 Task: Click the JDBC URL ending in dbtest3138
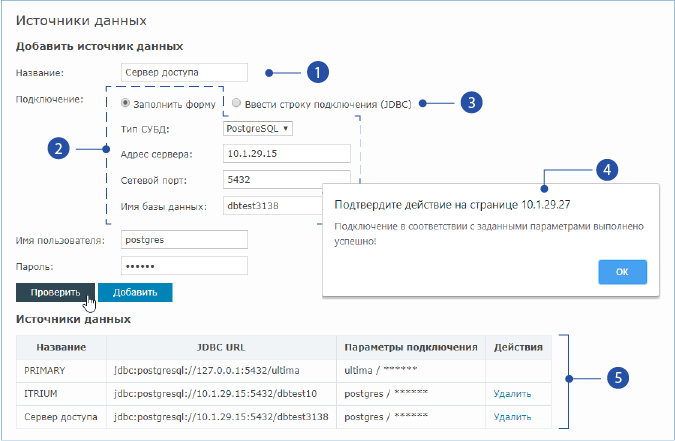pyautogui.click(x=221, y=417)
